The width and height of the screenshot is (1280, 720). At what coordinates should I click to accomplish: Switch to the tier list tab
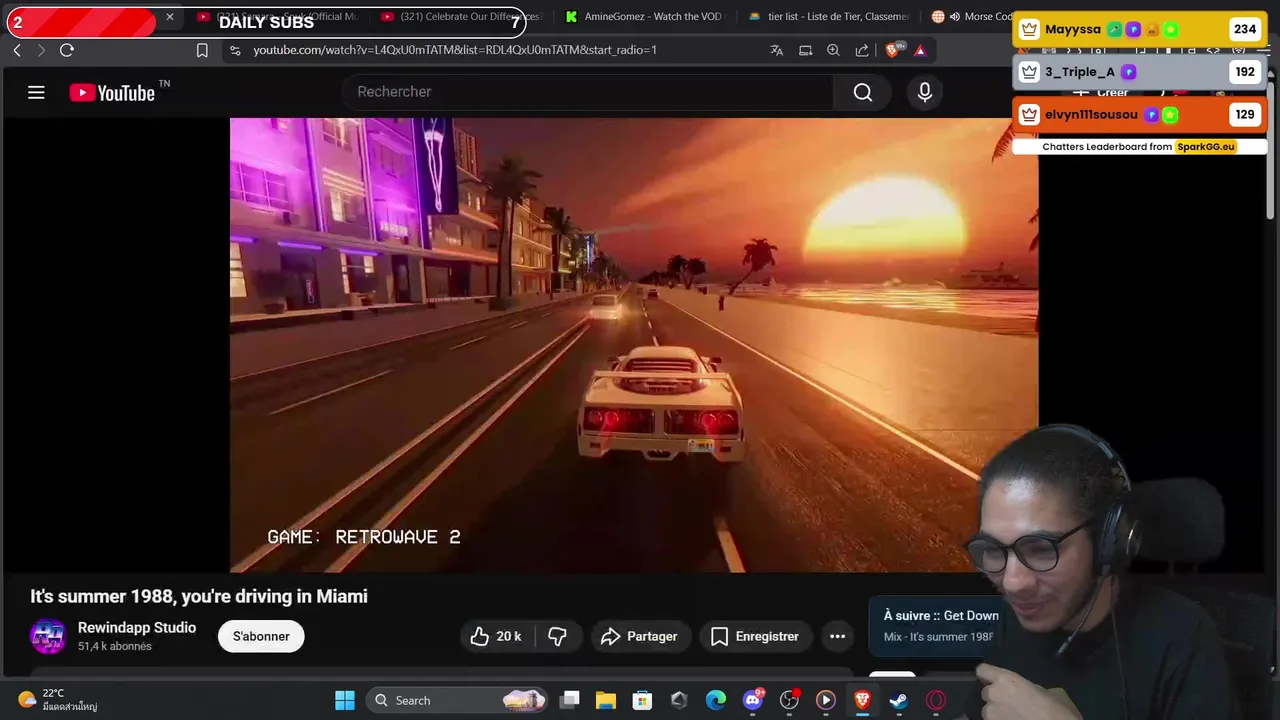click(828, 17)
